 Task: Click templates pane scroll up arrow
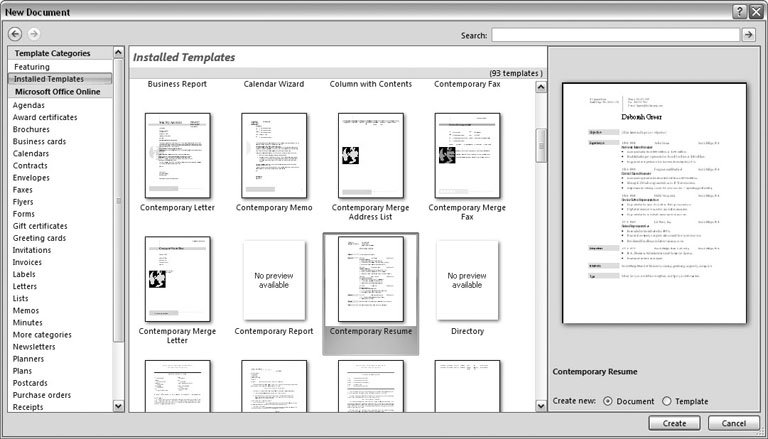pyautogui.click(x=541, y=88)
